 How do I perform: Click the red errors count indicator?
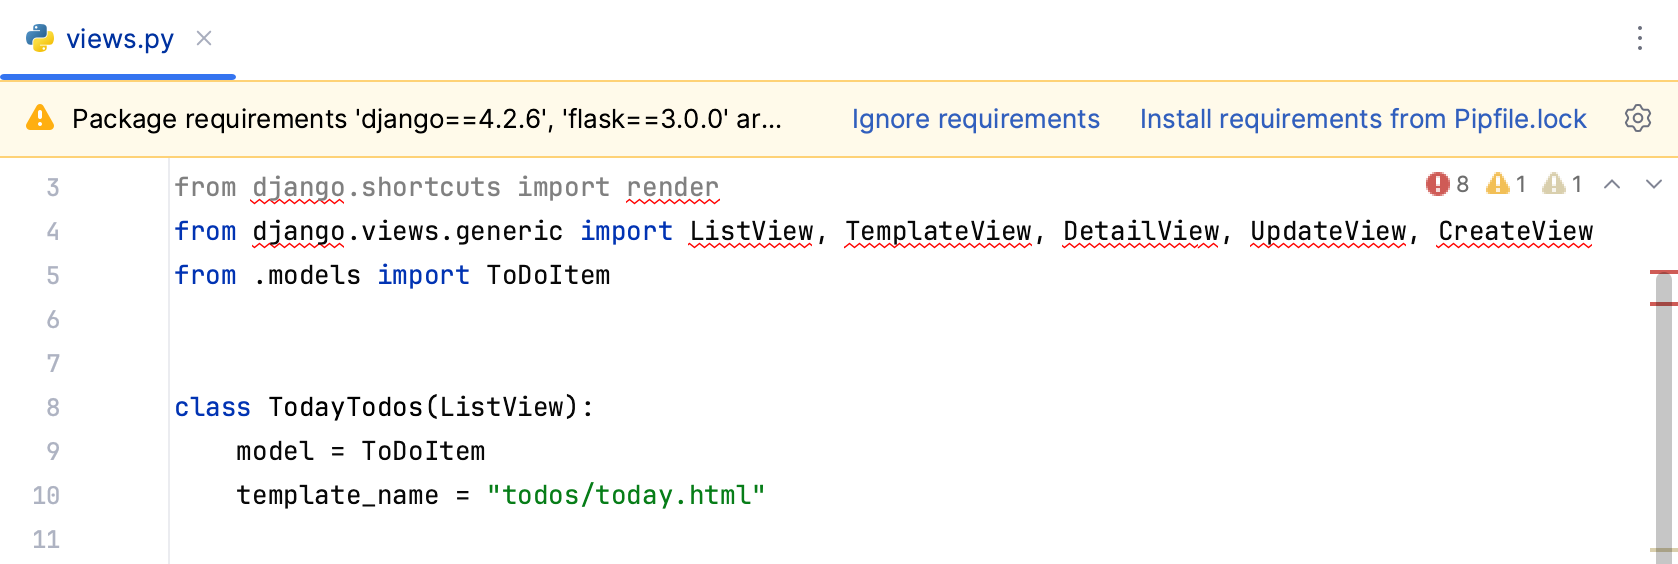point(1447,184)
